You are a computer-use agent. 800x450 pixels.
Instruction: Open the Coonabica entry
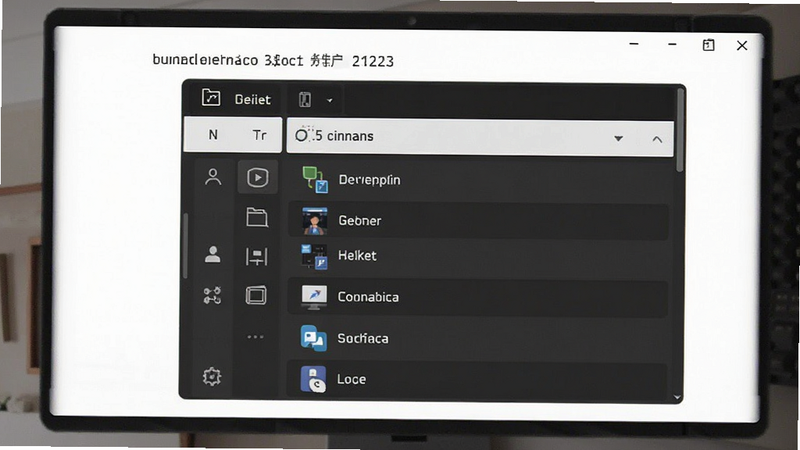479,297
